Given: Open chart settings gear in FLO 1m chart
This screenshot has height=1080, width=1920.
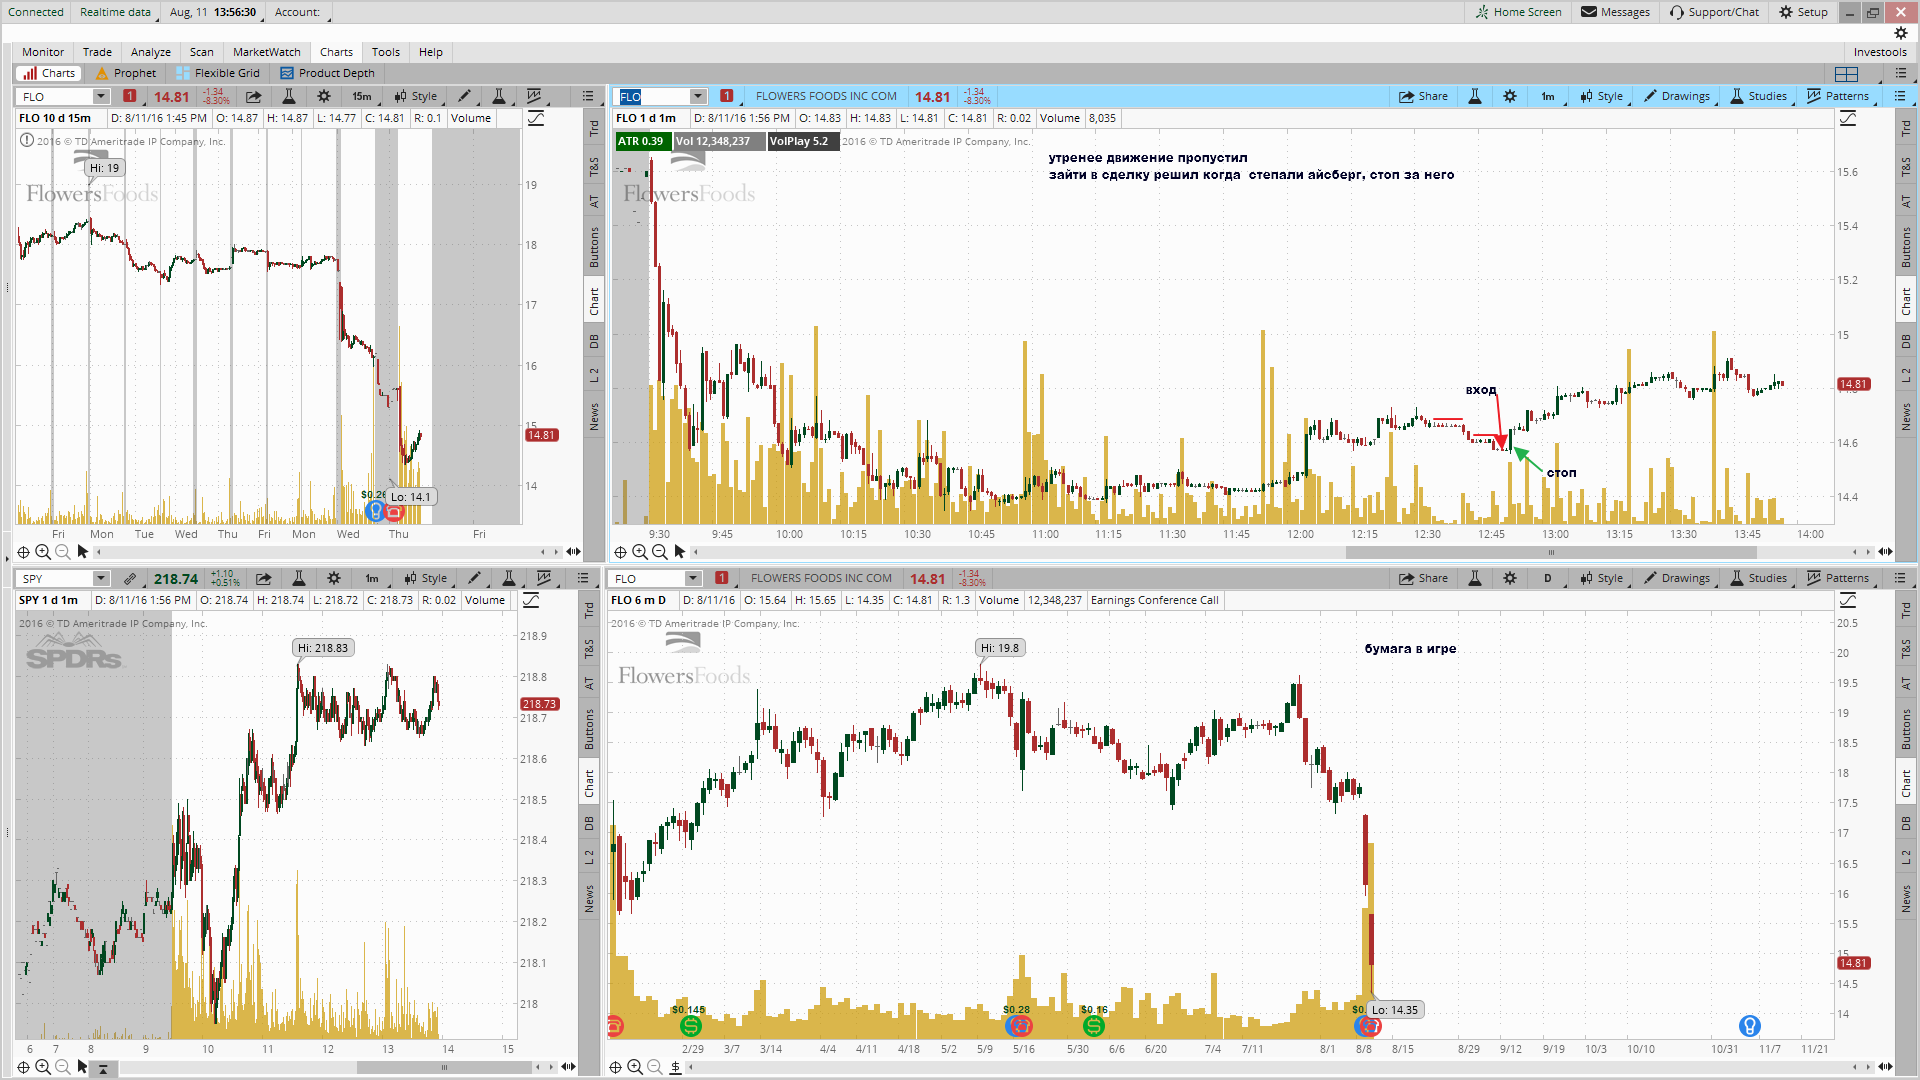Looking at the screenshot, I should coord(1510,97).
